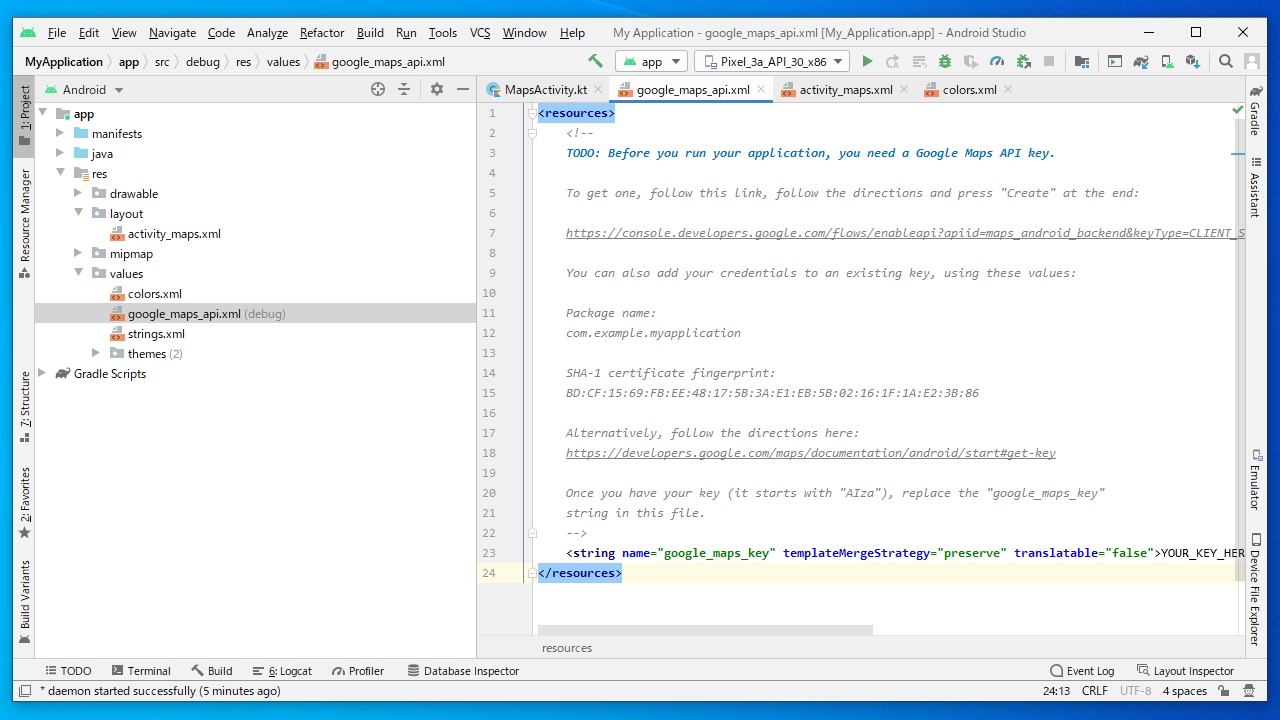Run the app with the green play button

pos(867,61)
